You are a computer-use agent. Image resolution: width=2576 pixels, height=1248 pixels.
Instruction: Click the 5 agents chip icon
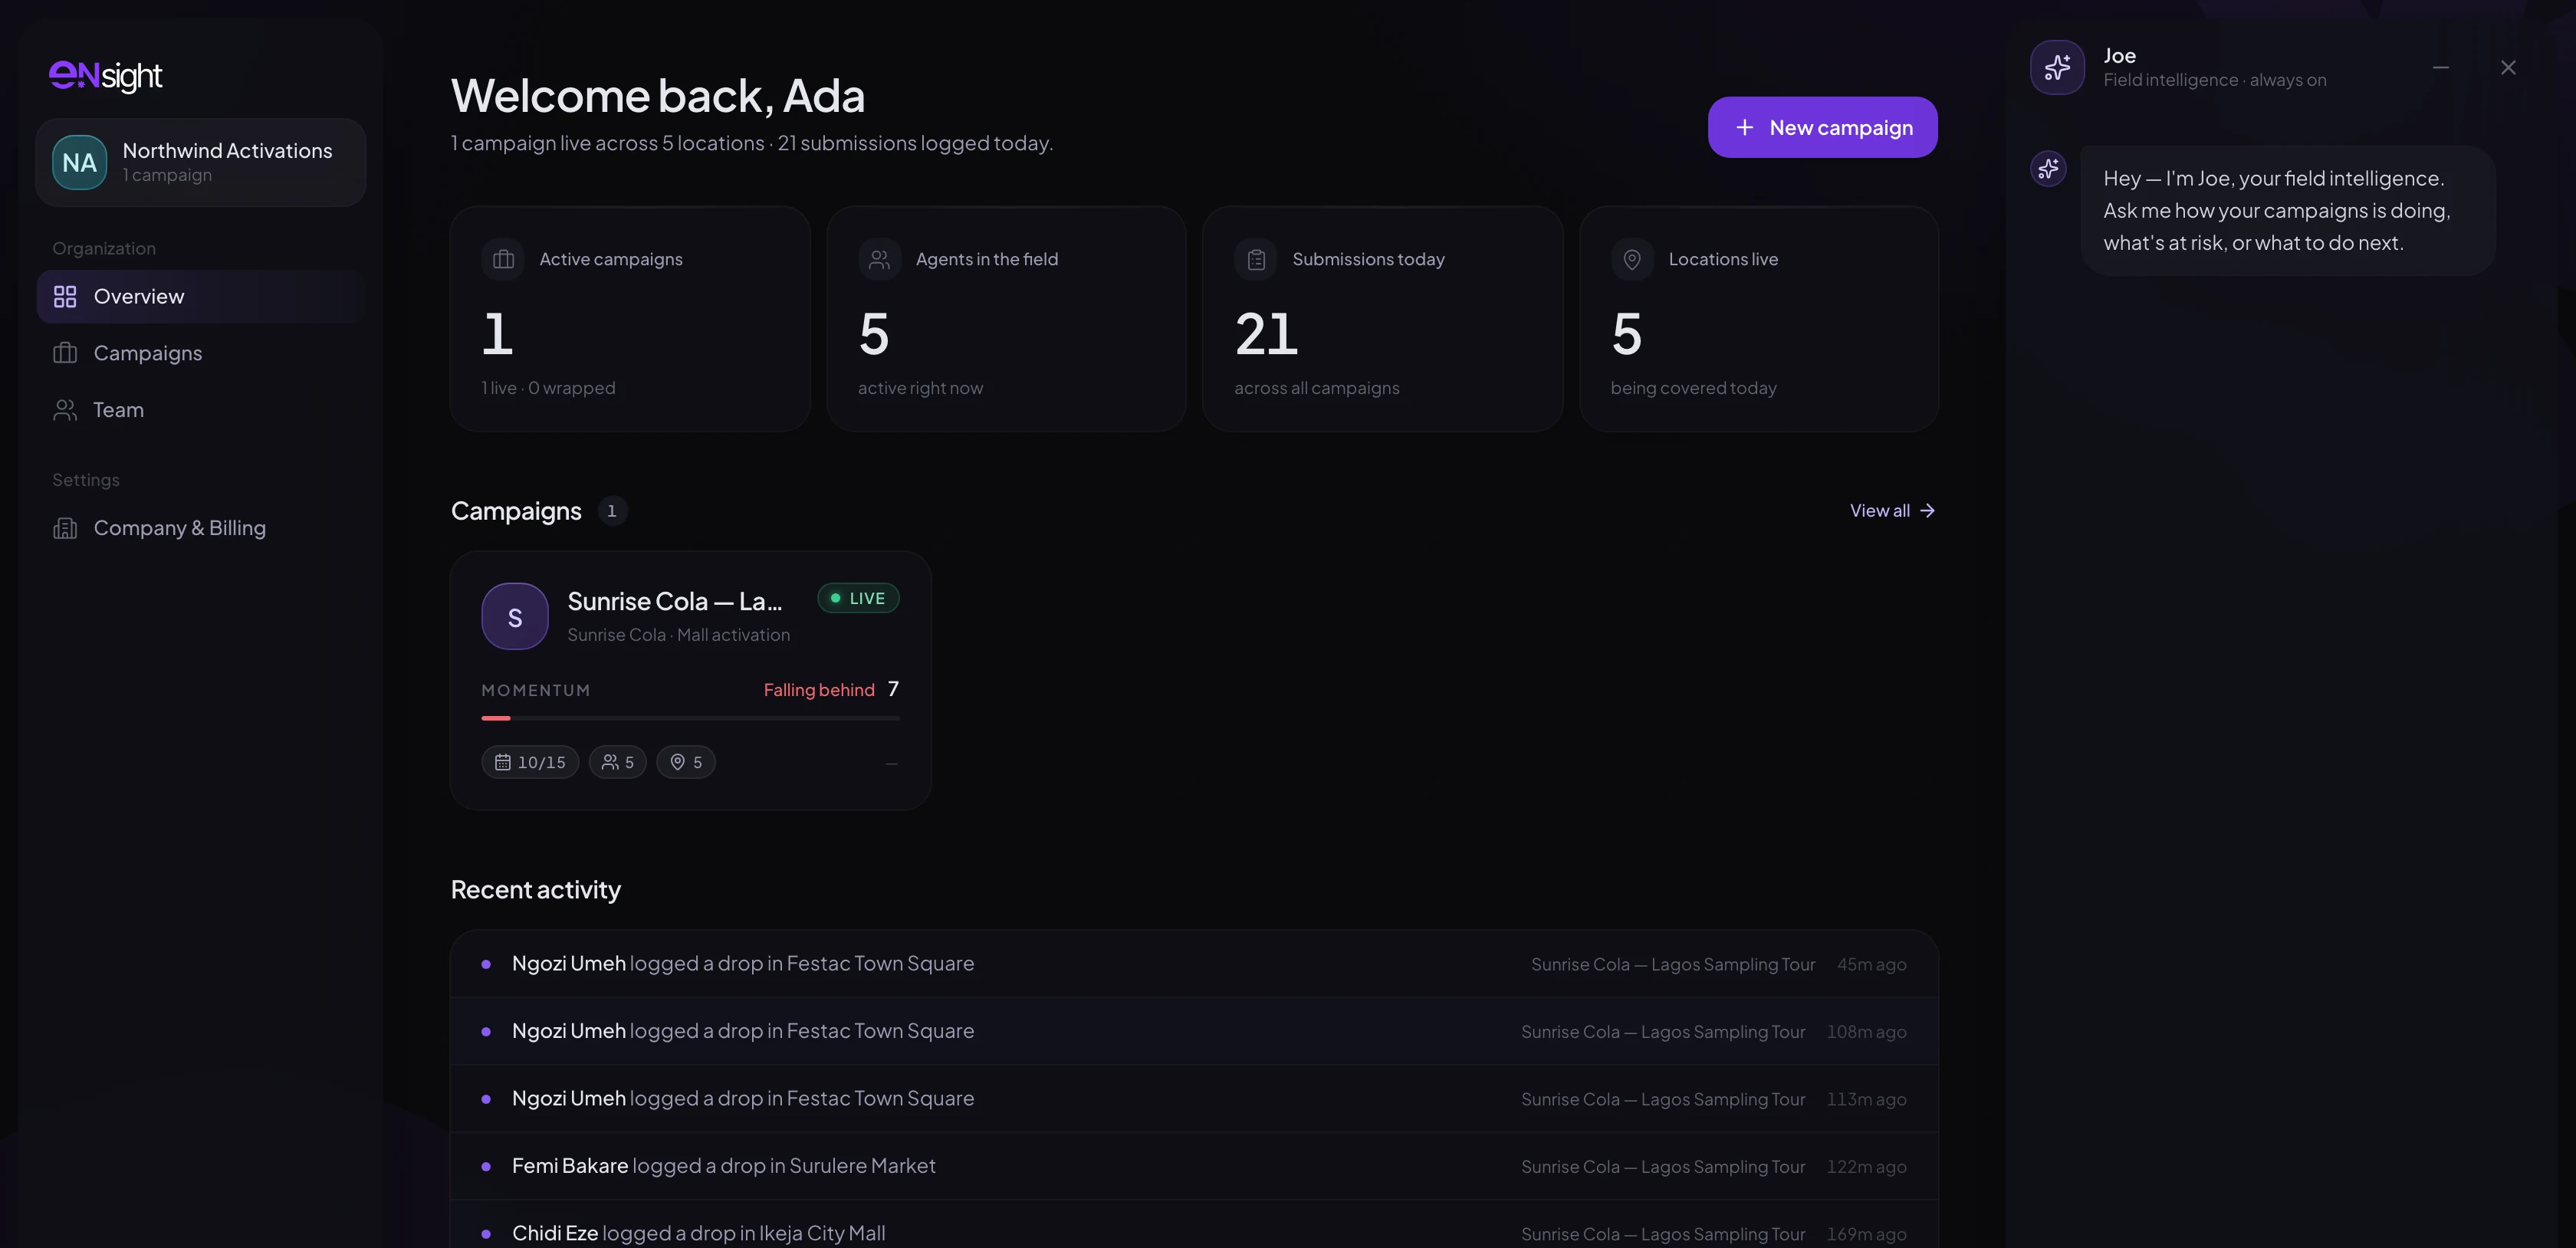pos(610,762)
